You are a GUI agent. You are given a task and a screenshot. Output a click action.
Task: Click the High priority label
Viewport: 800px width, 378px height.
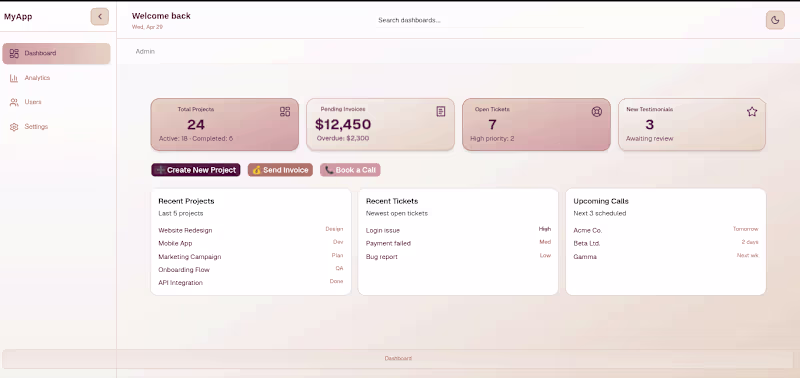pyautogui.click(x=545, y=229)
